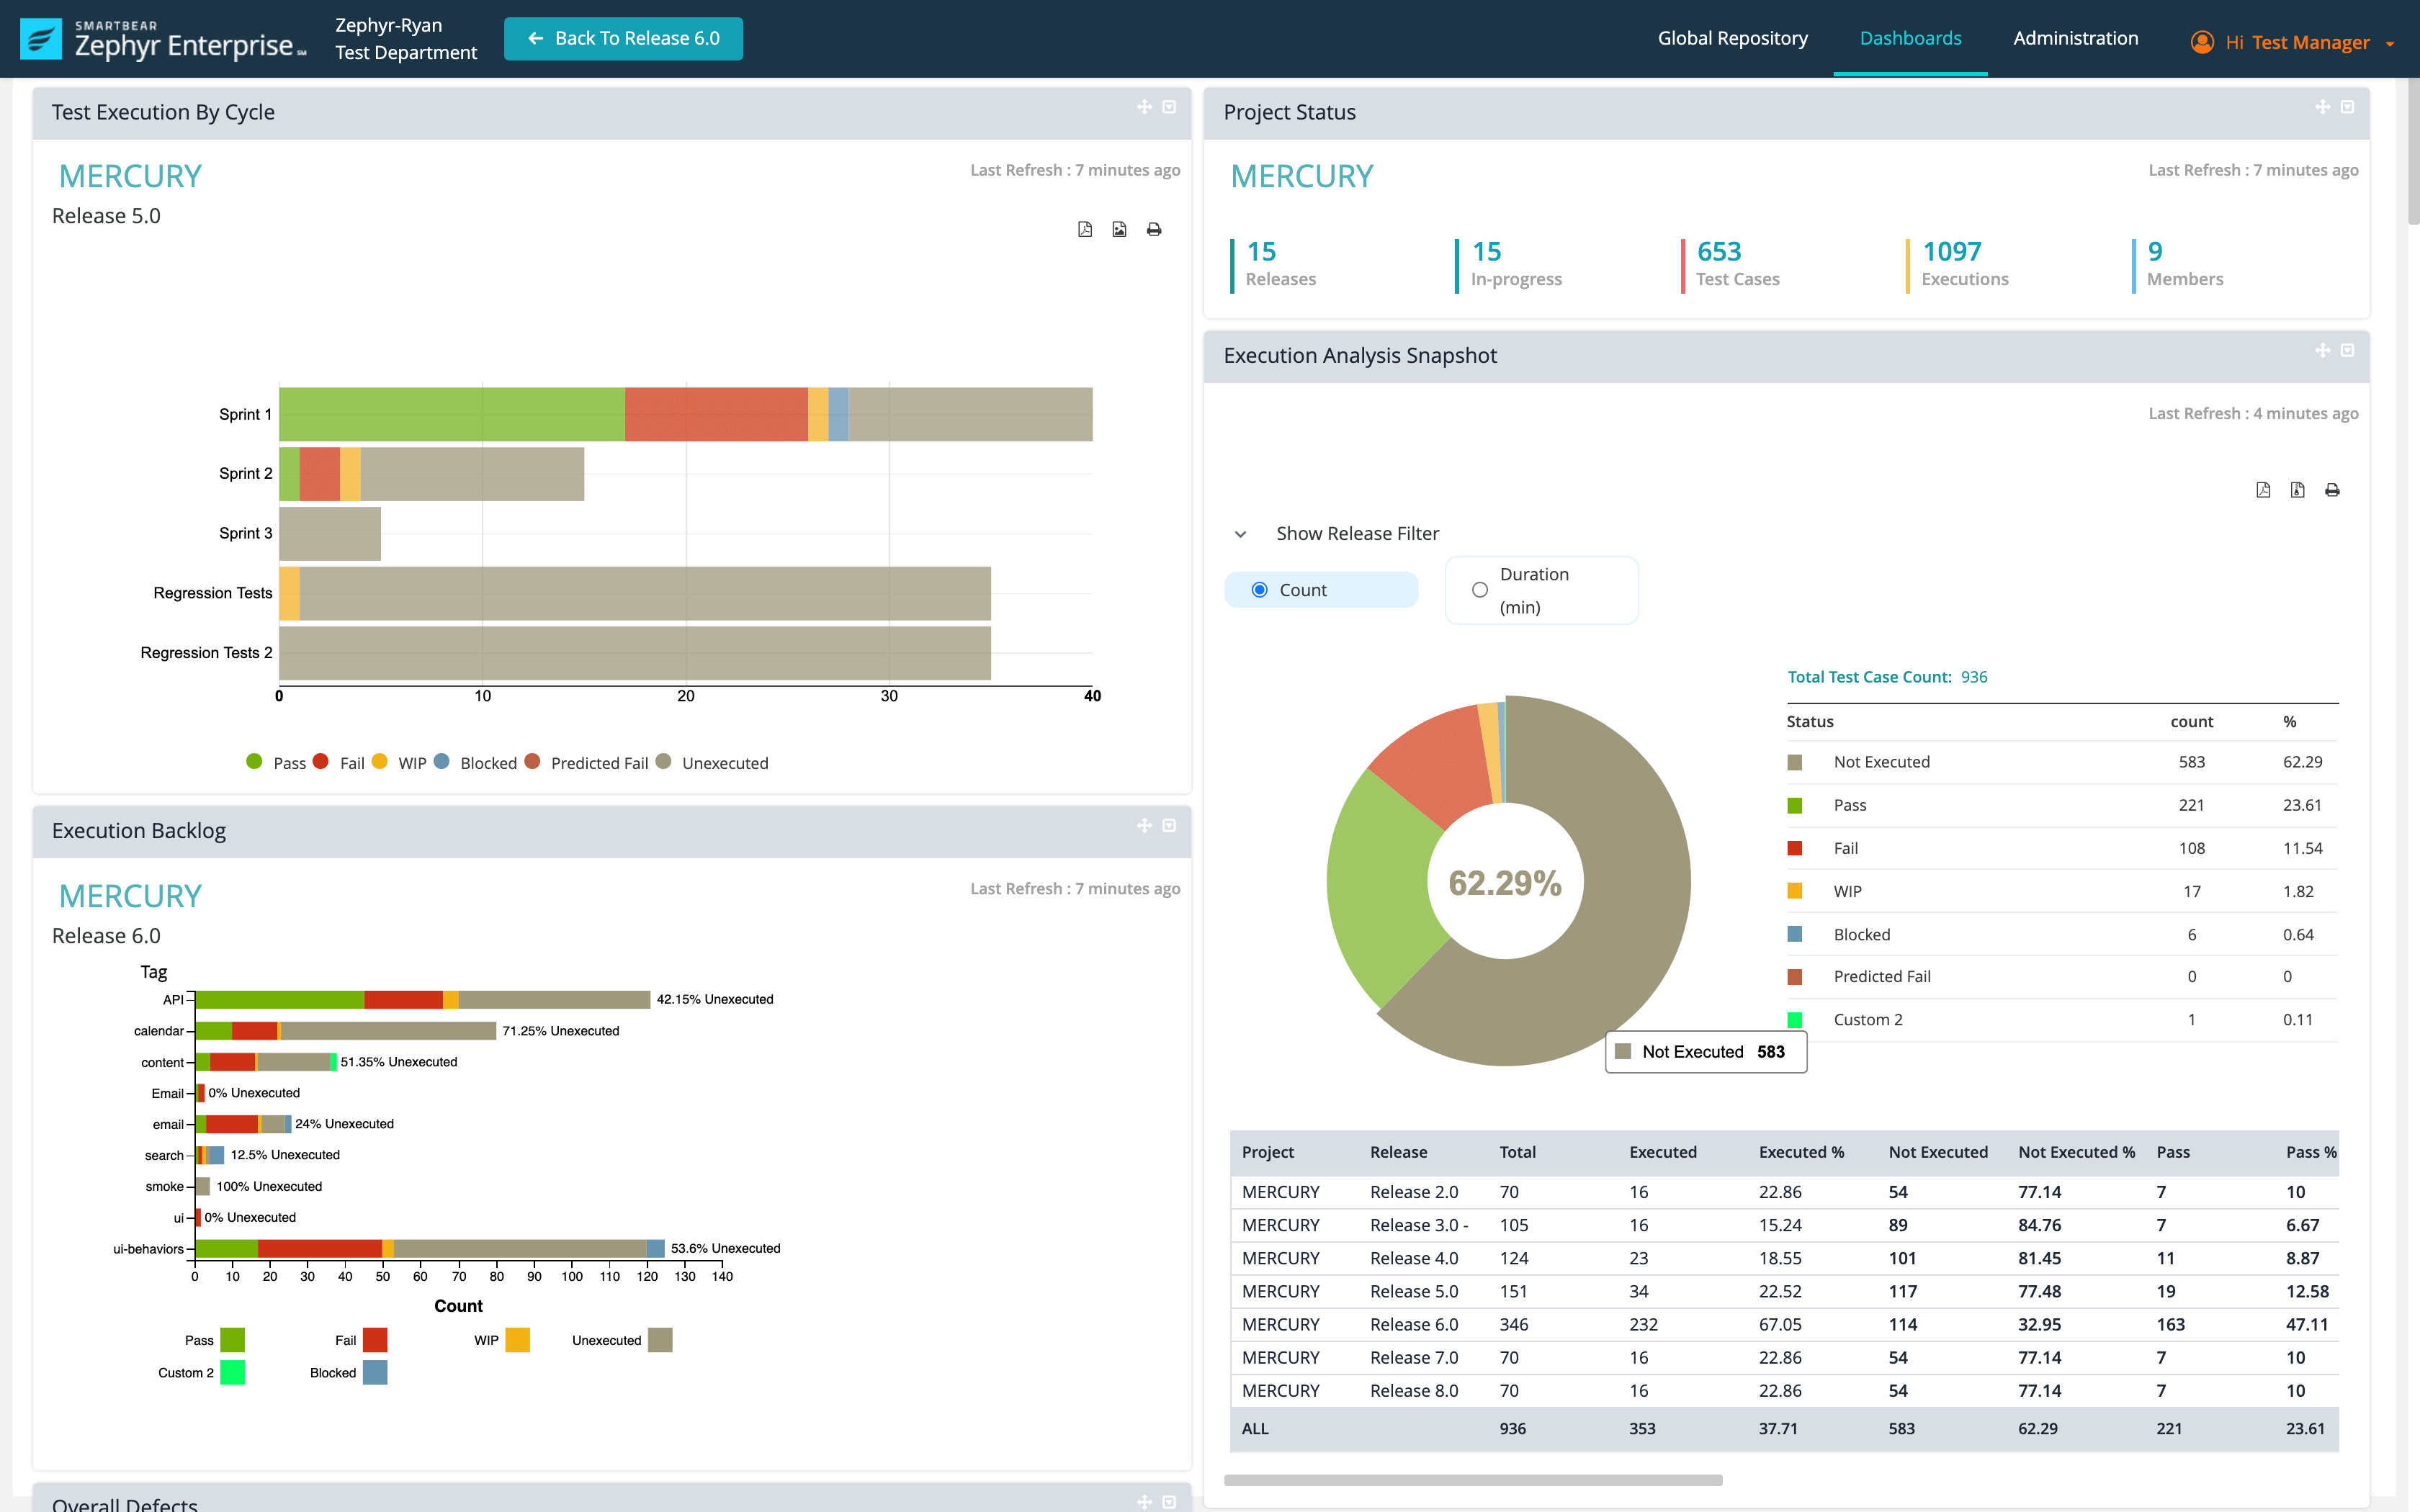Export Execution Analysis Snapshot as zip file
The width and height of the screenshot is (2420, 1512).
click(2297, 490)
